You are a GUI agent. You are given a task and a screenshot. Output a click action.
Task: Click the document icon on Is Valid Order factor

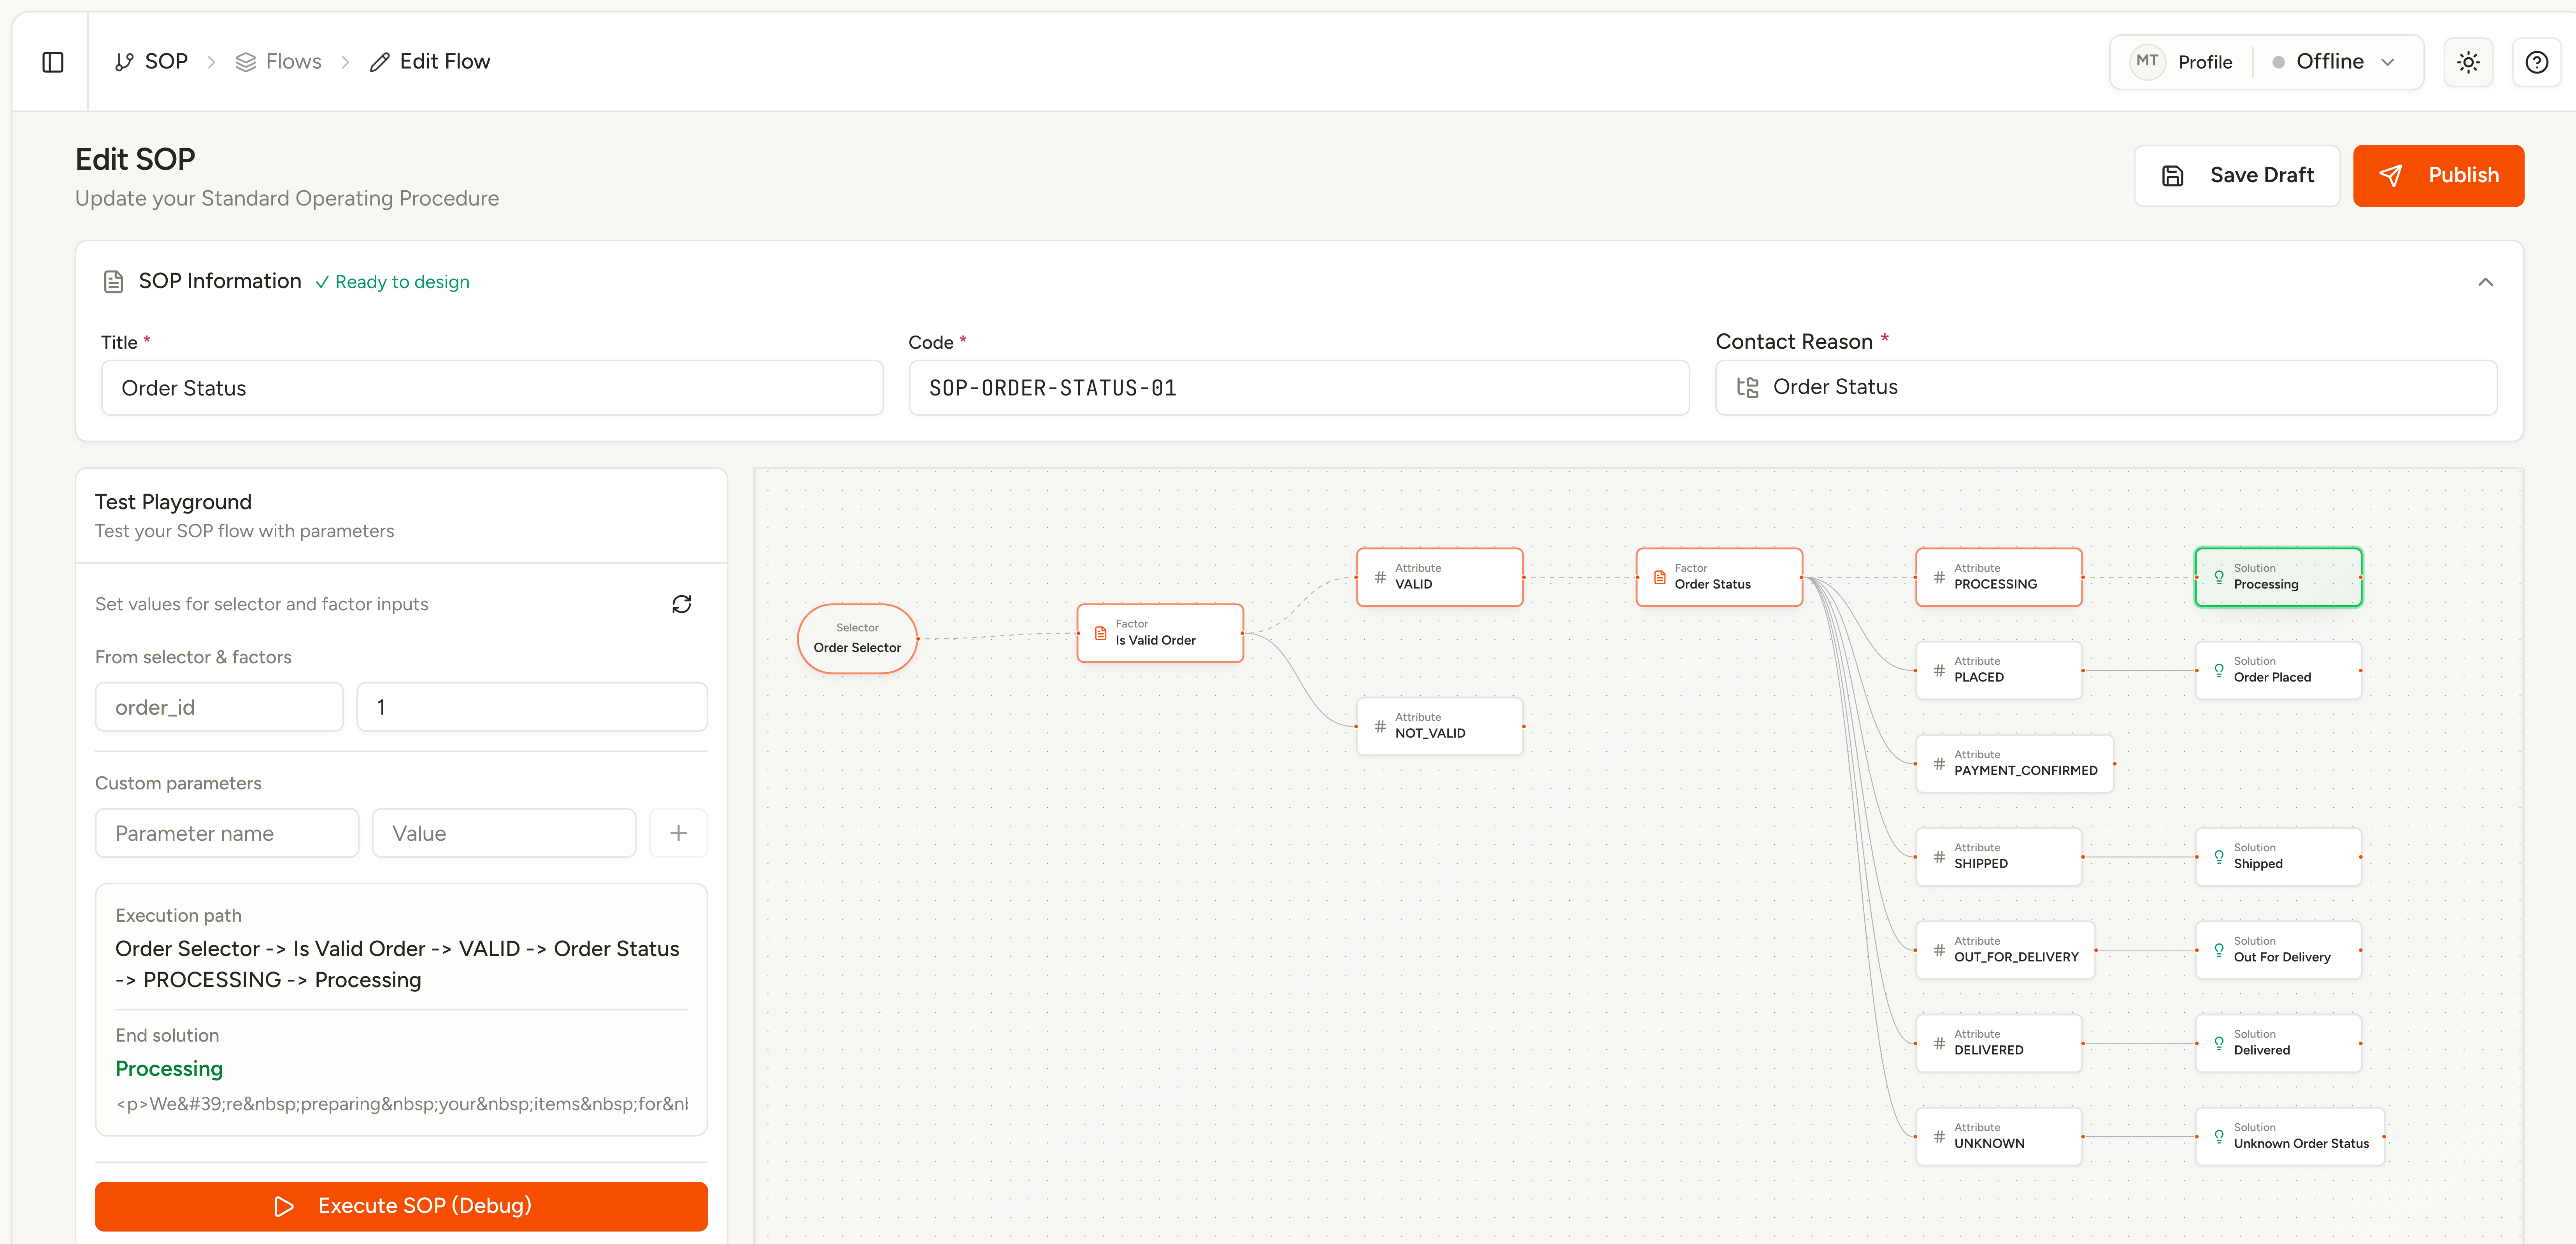coord(1100,633)
